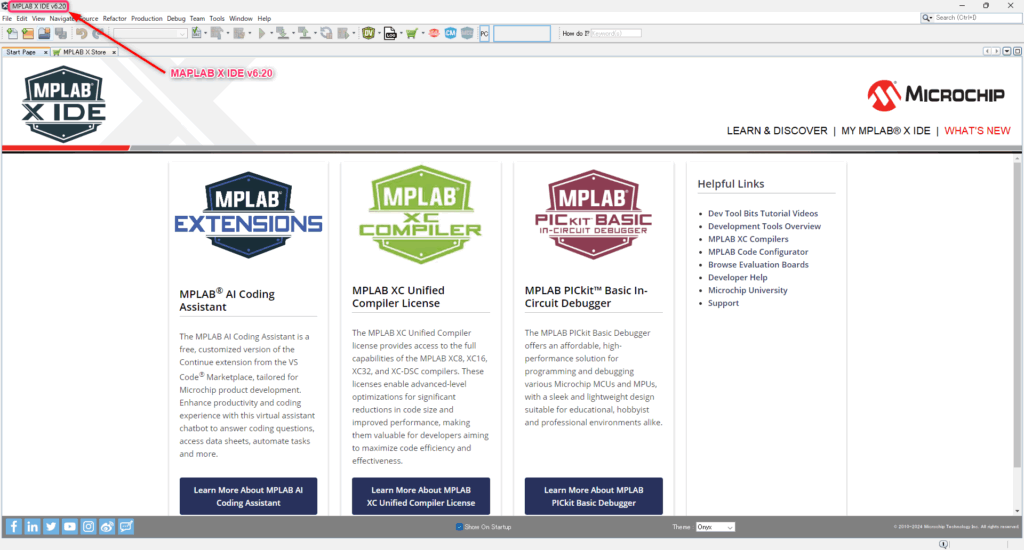Click the How do I keyword field
Screen dimensions: 1024x550
(x=616, y=33)
